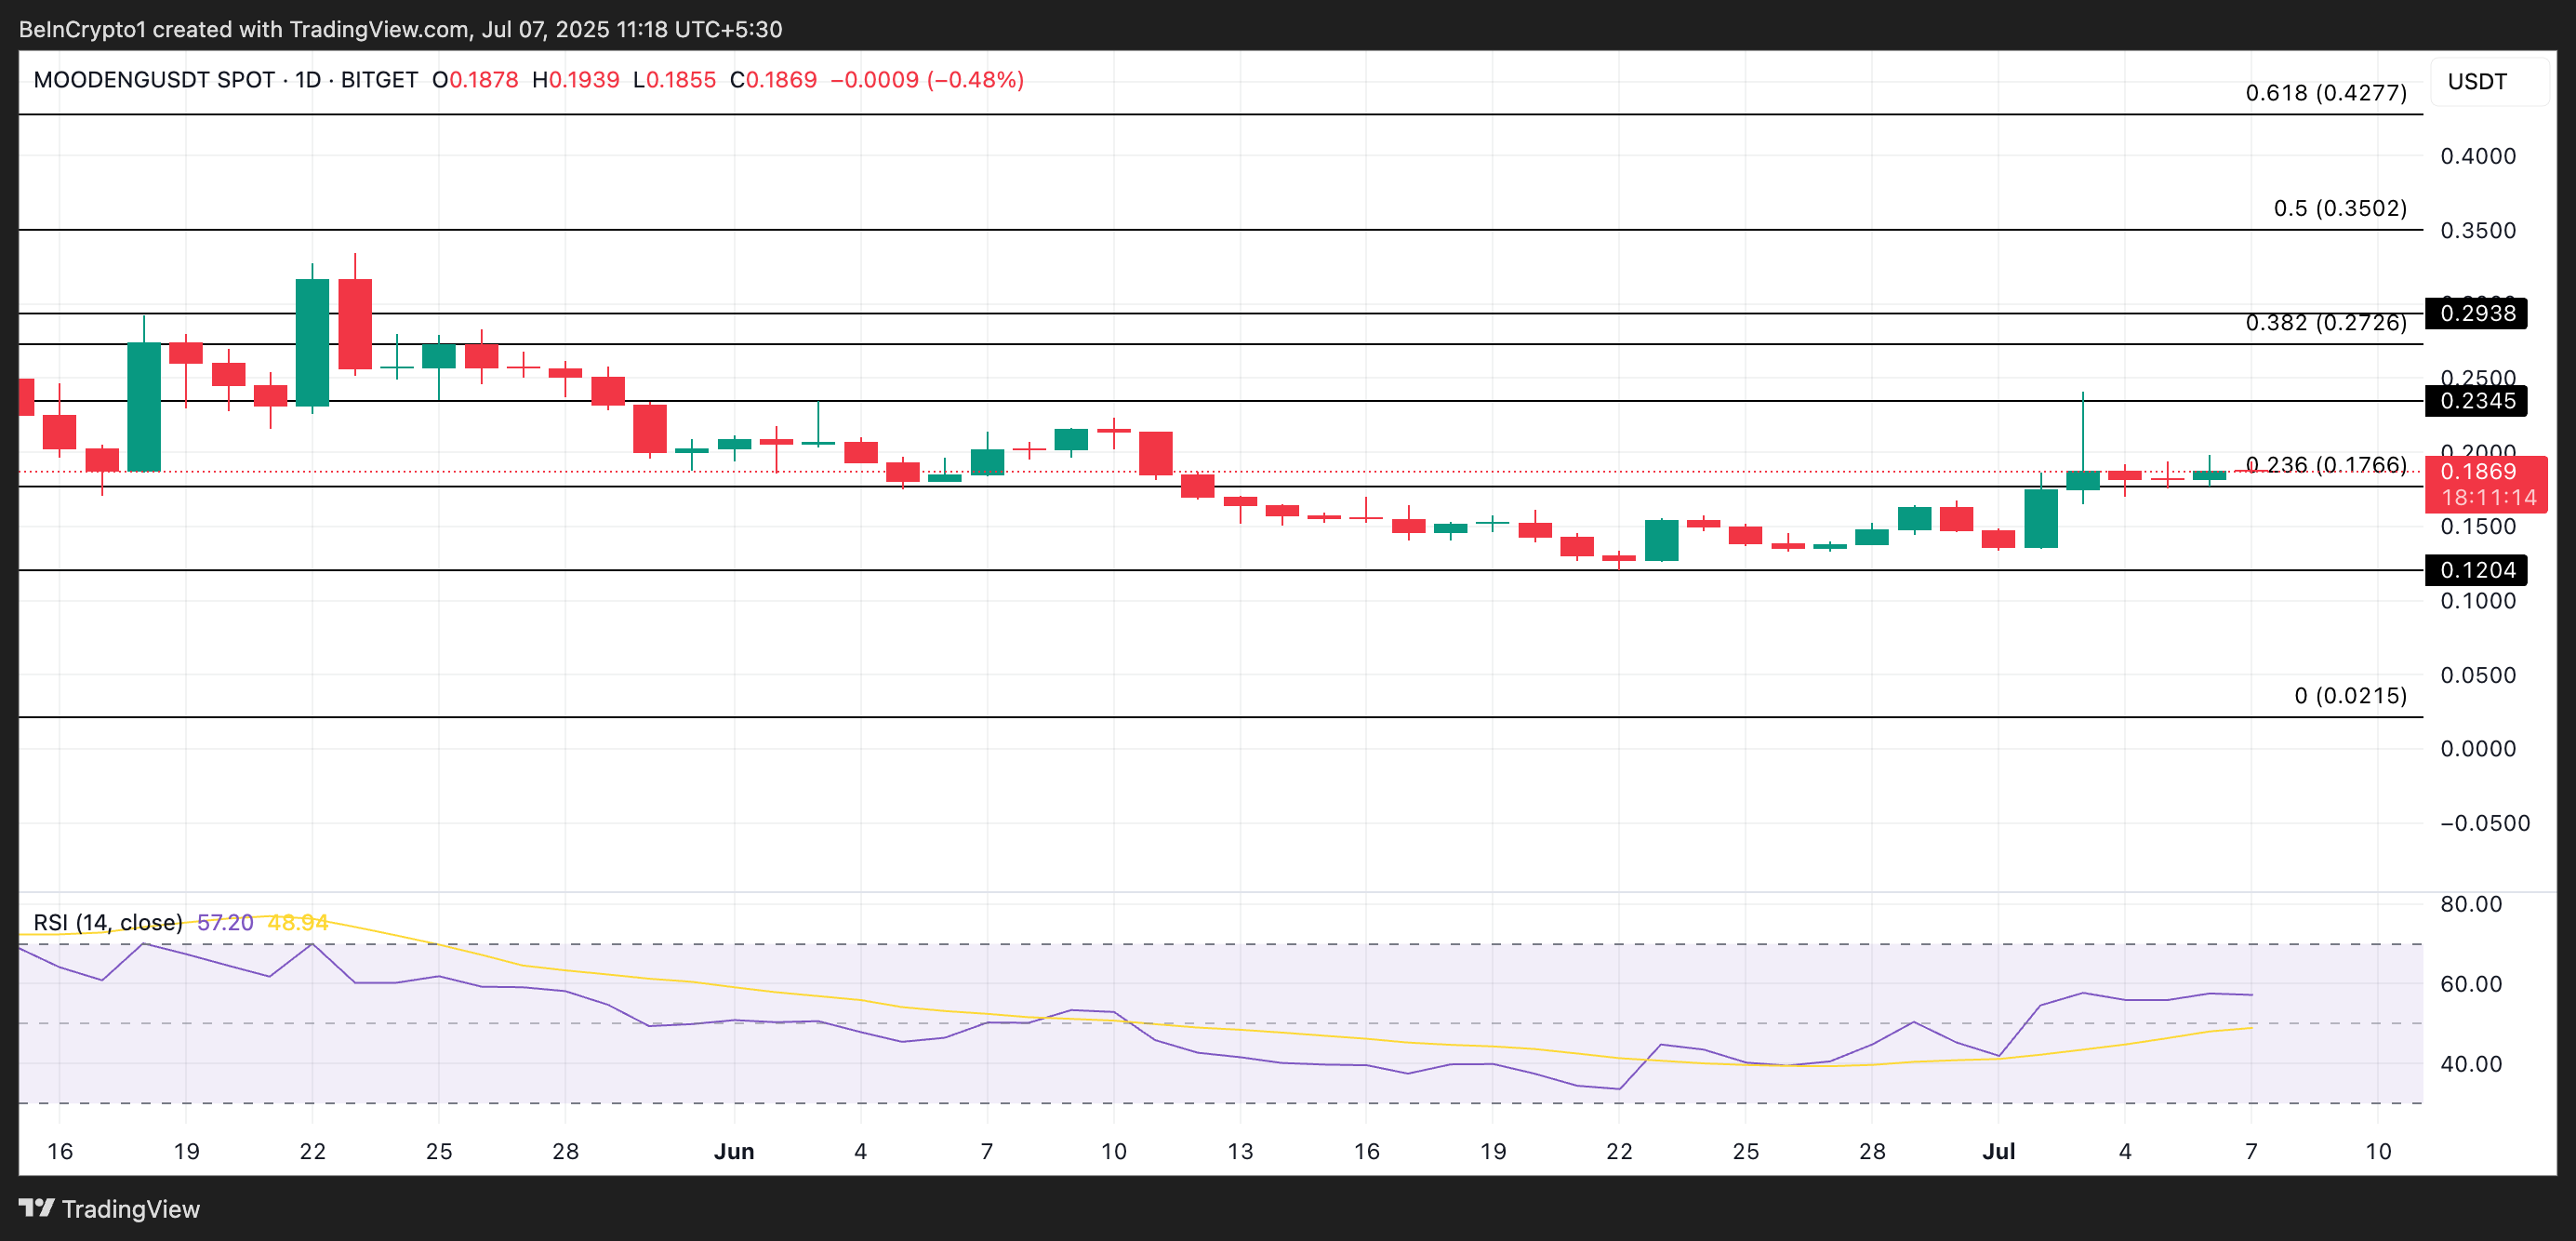The width and height of the screenshot is (2576, 1241).
Task: Click the Fibonacci 0.618 (0.4277) level label
Action: pos(2324,93)
